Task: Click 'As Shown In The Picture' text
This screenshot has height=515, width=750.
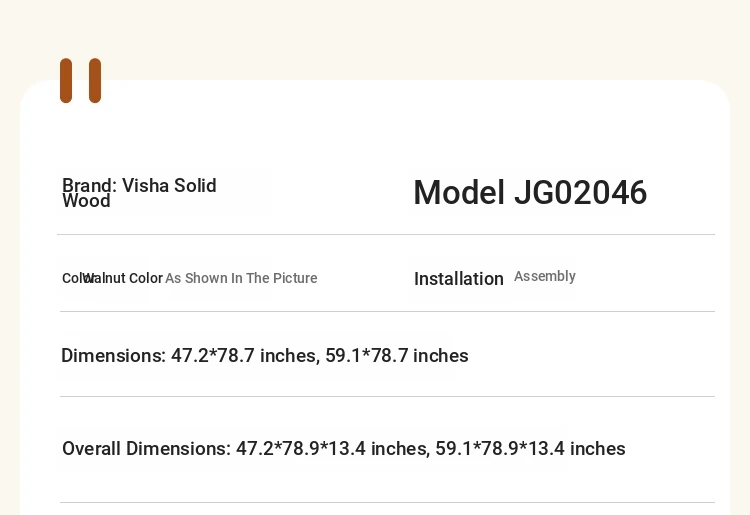Action: pyautogui.click(x=241, y=278)
